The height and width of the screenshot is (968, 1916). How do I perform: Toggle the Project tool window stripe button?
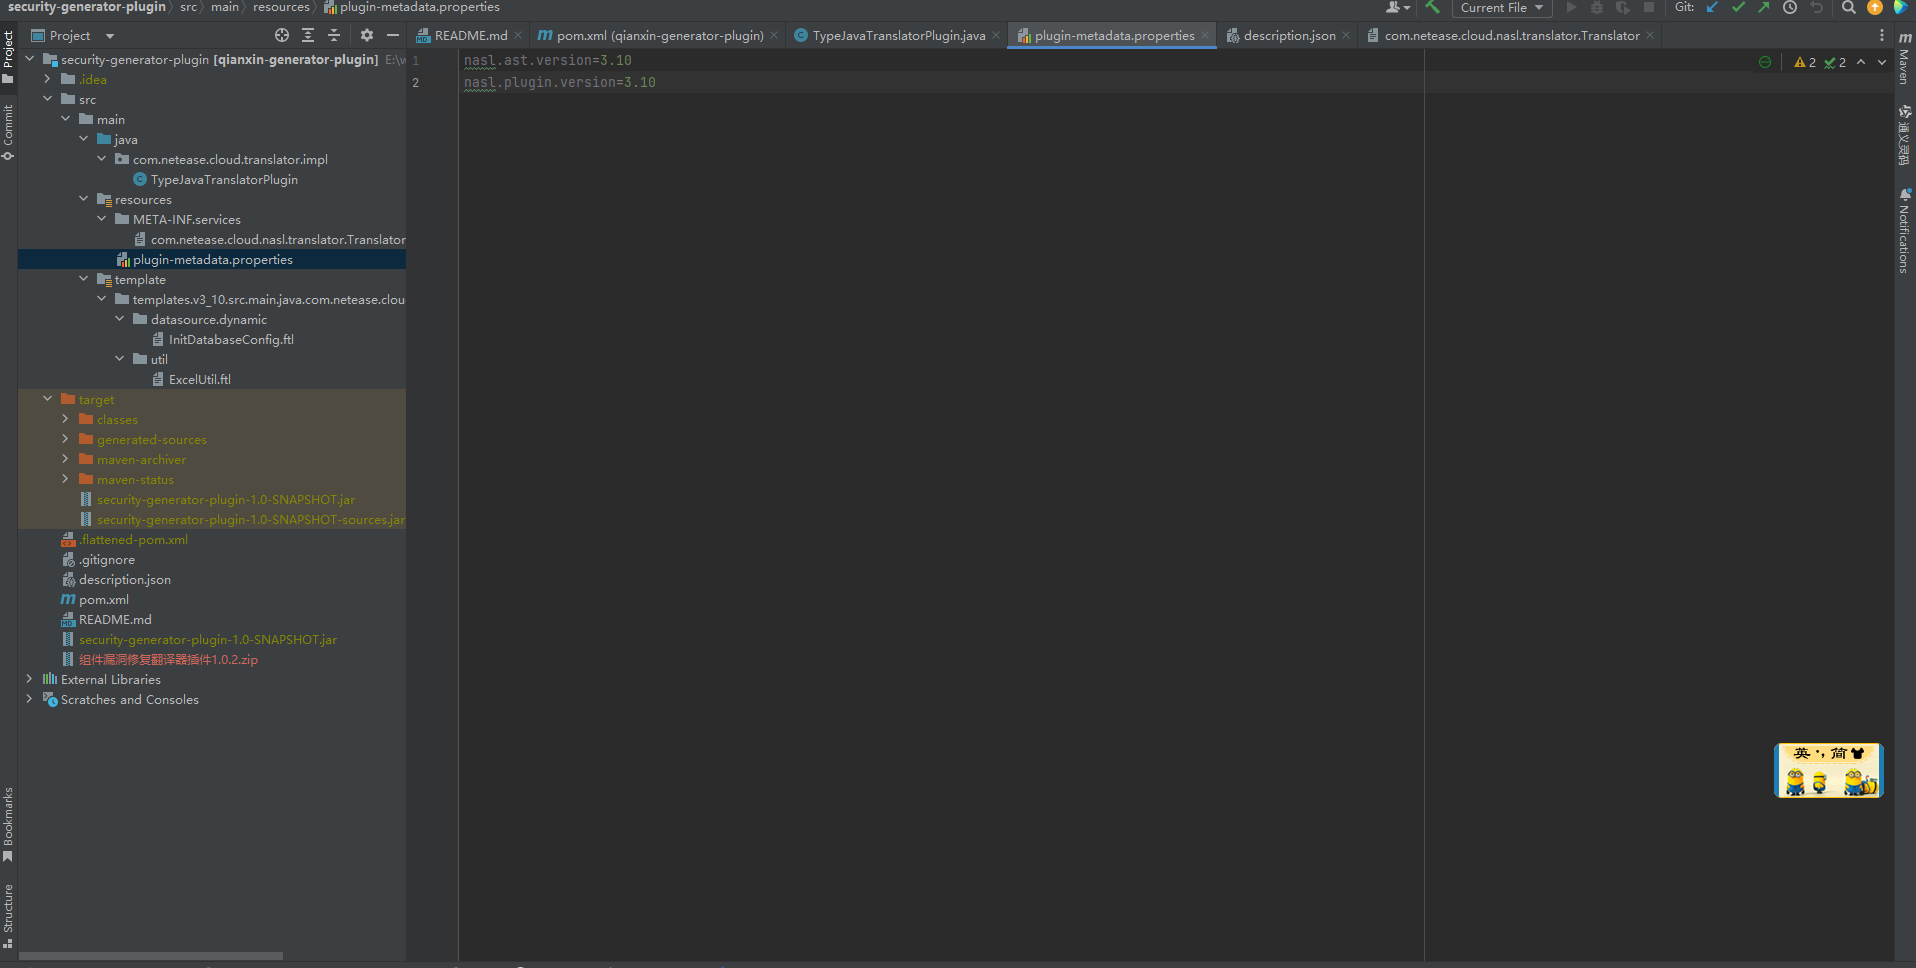click(x=8, y=57)
